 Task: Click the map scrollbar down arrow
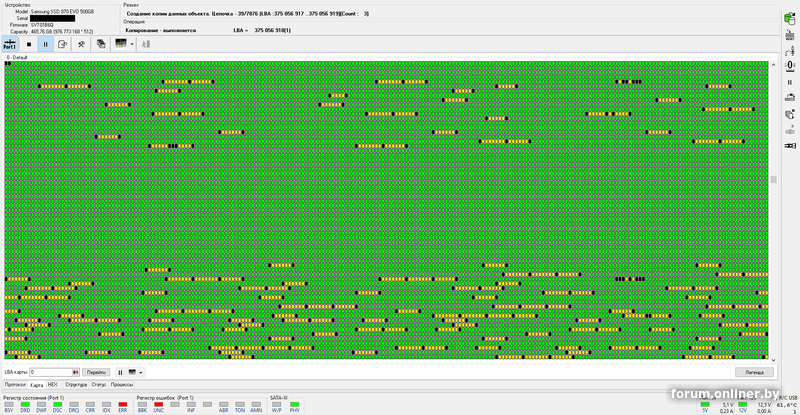(773, 360)
